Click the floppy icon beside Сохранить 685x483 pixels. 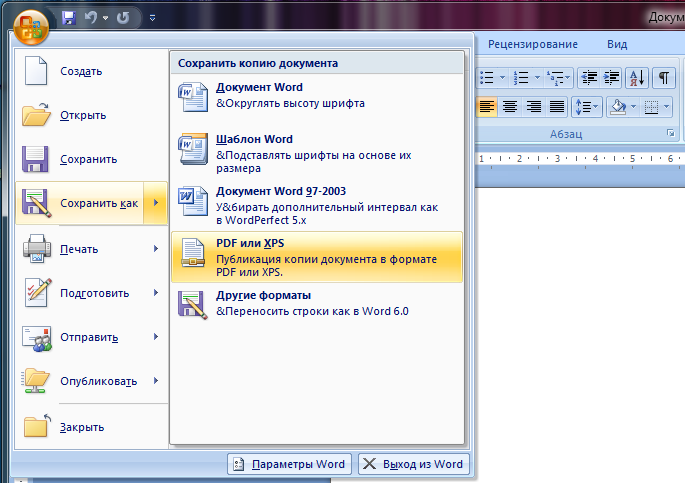pyautogui.click(x=35, y=159)
